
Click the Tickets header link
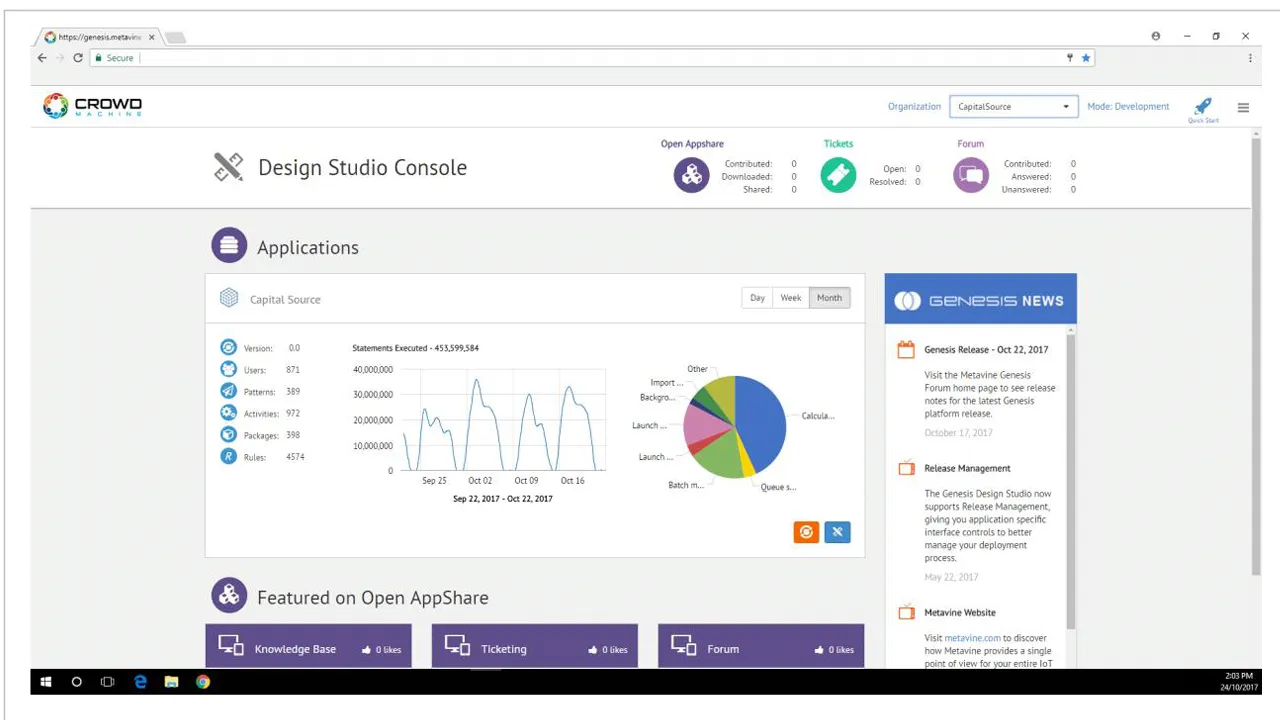click(838, 144)
